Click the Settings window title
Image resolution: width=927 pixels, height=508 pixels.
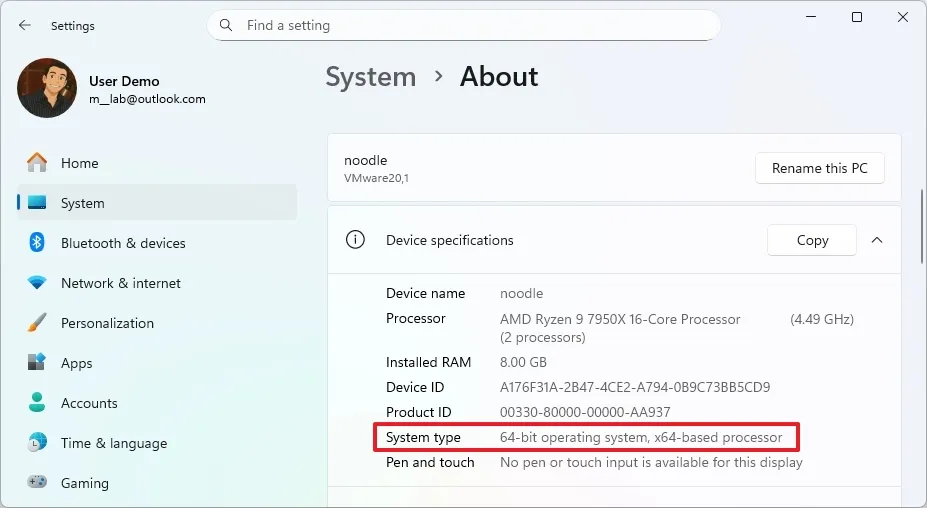coord(73,26)
